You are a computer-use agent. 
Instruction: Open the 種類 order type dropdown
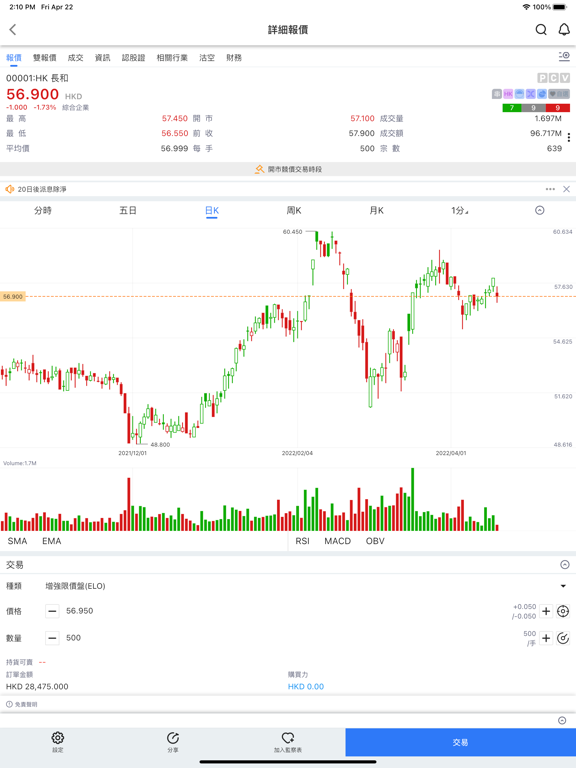[563, 586]
